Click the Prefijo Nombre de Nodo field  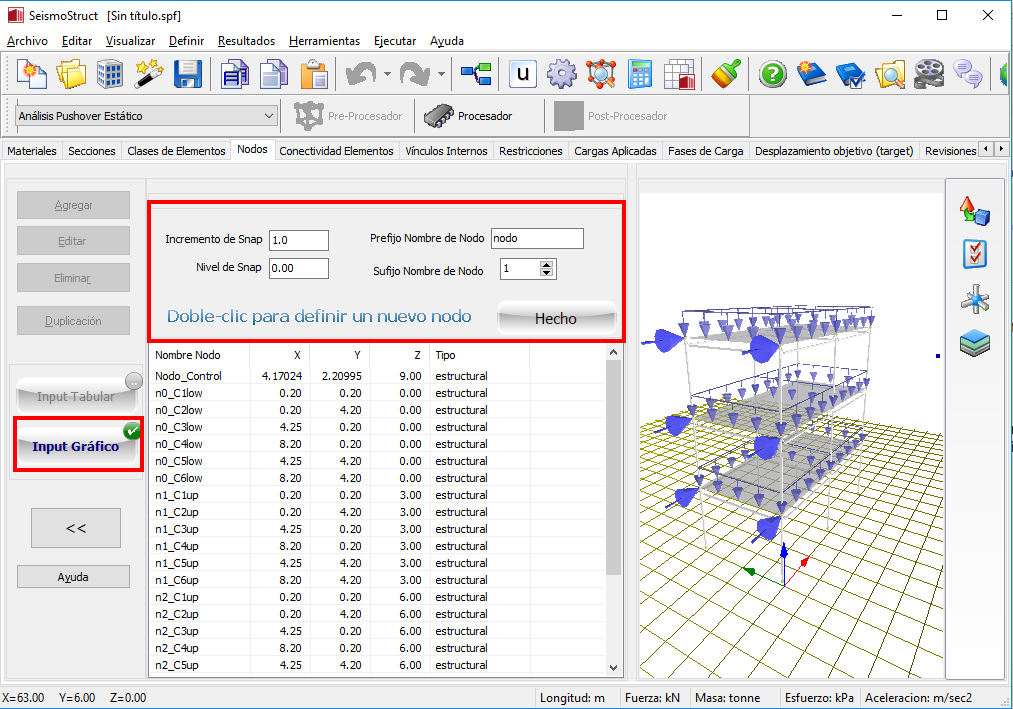pyautogui.click(x=537, y=238)
